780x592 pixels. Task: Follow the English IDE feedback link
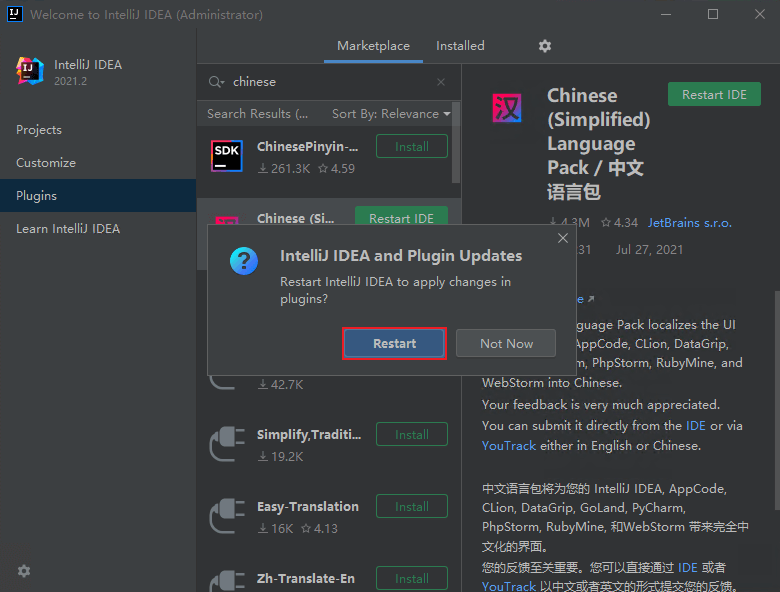tap(695, 426)
